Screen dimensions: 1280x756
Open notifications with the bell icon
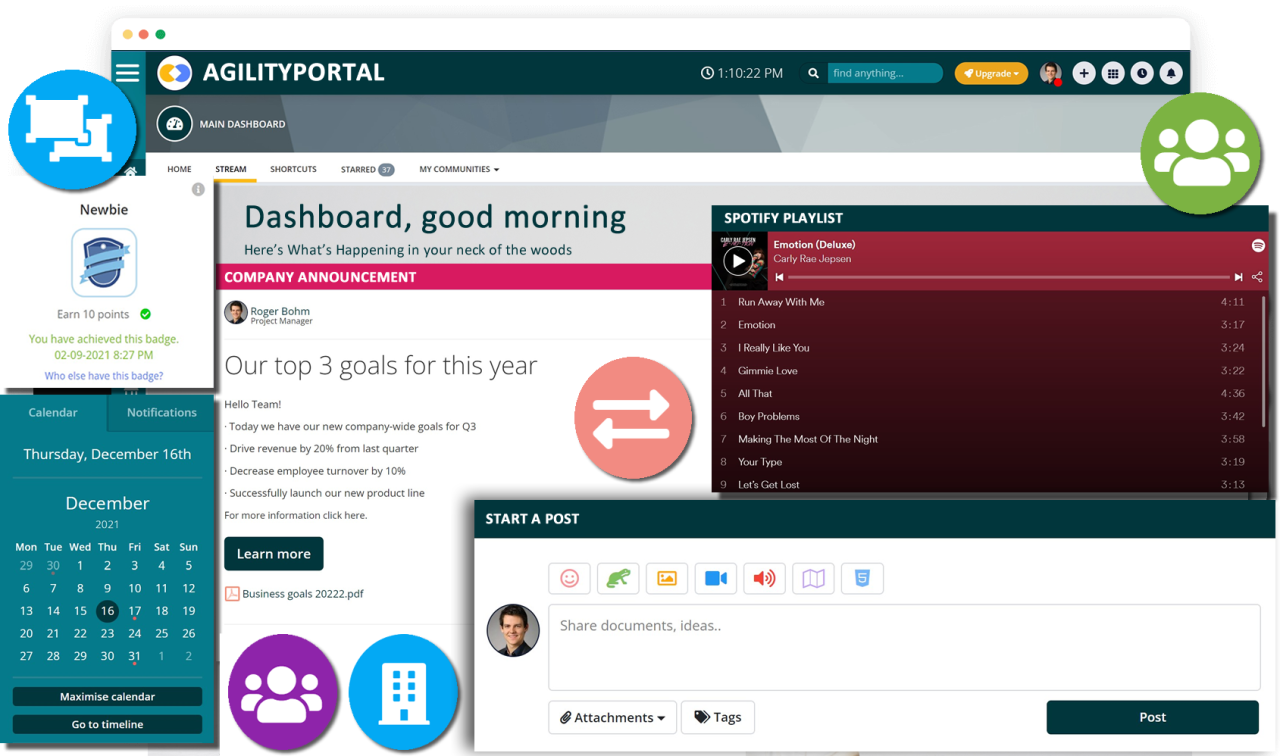click(x=1171, y=72)
